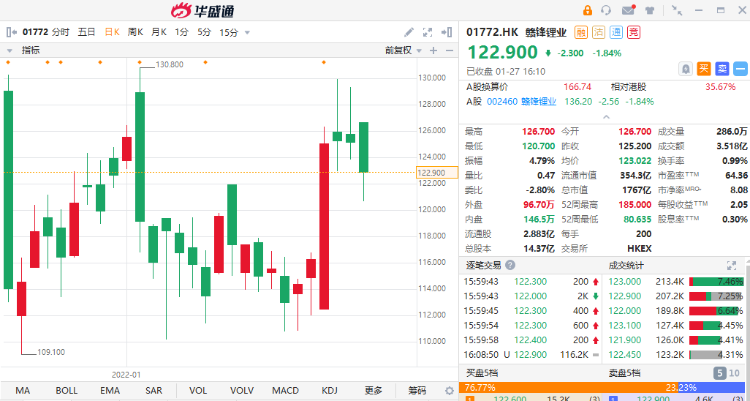Toggle MACD sub-indicator
This screenshot has width=750, height=401.
[x=286, y=390]
